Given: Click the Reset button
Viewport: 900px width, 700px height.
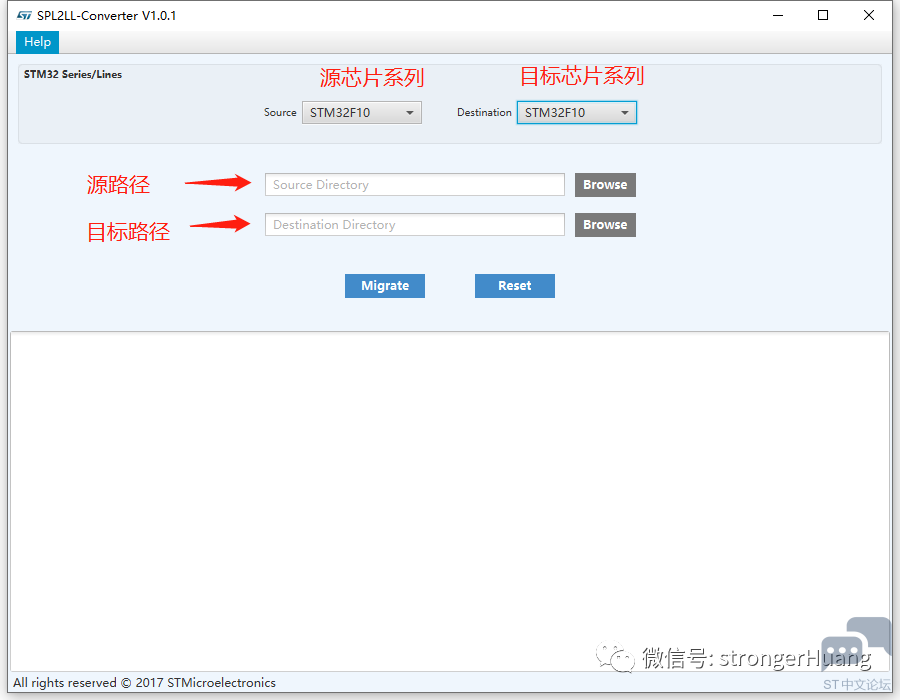Looking at the screenshot, I should [x=515, y=286].
